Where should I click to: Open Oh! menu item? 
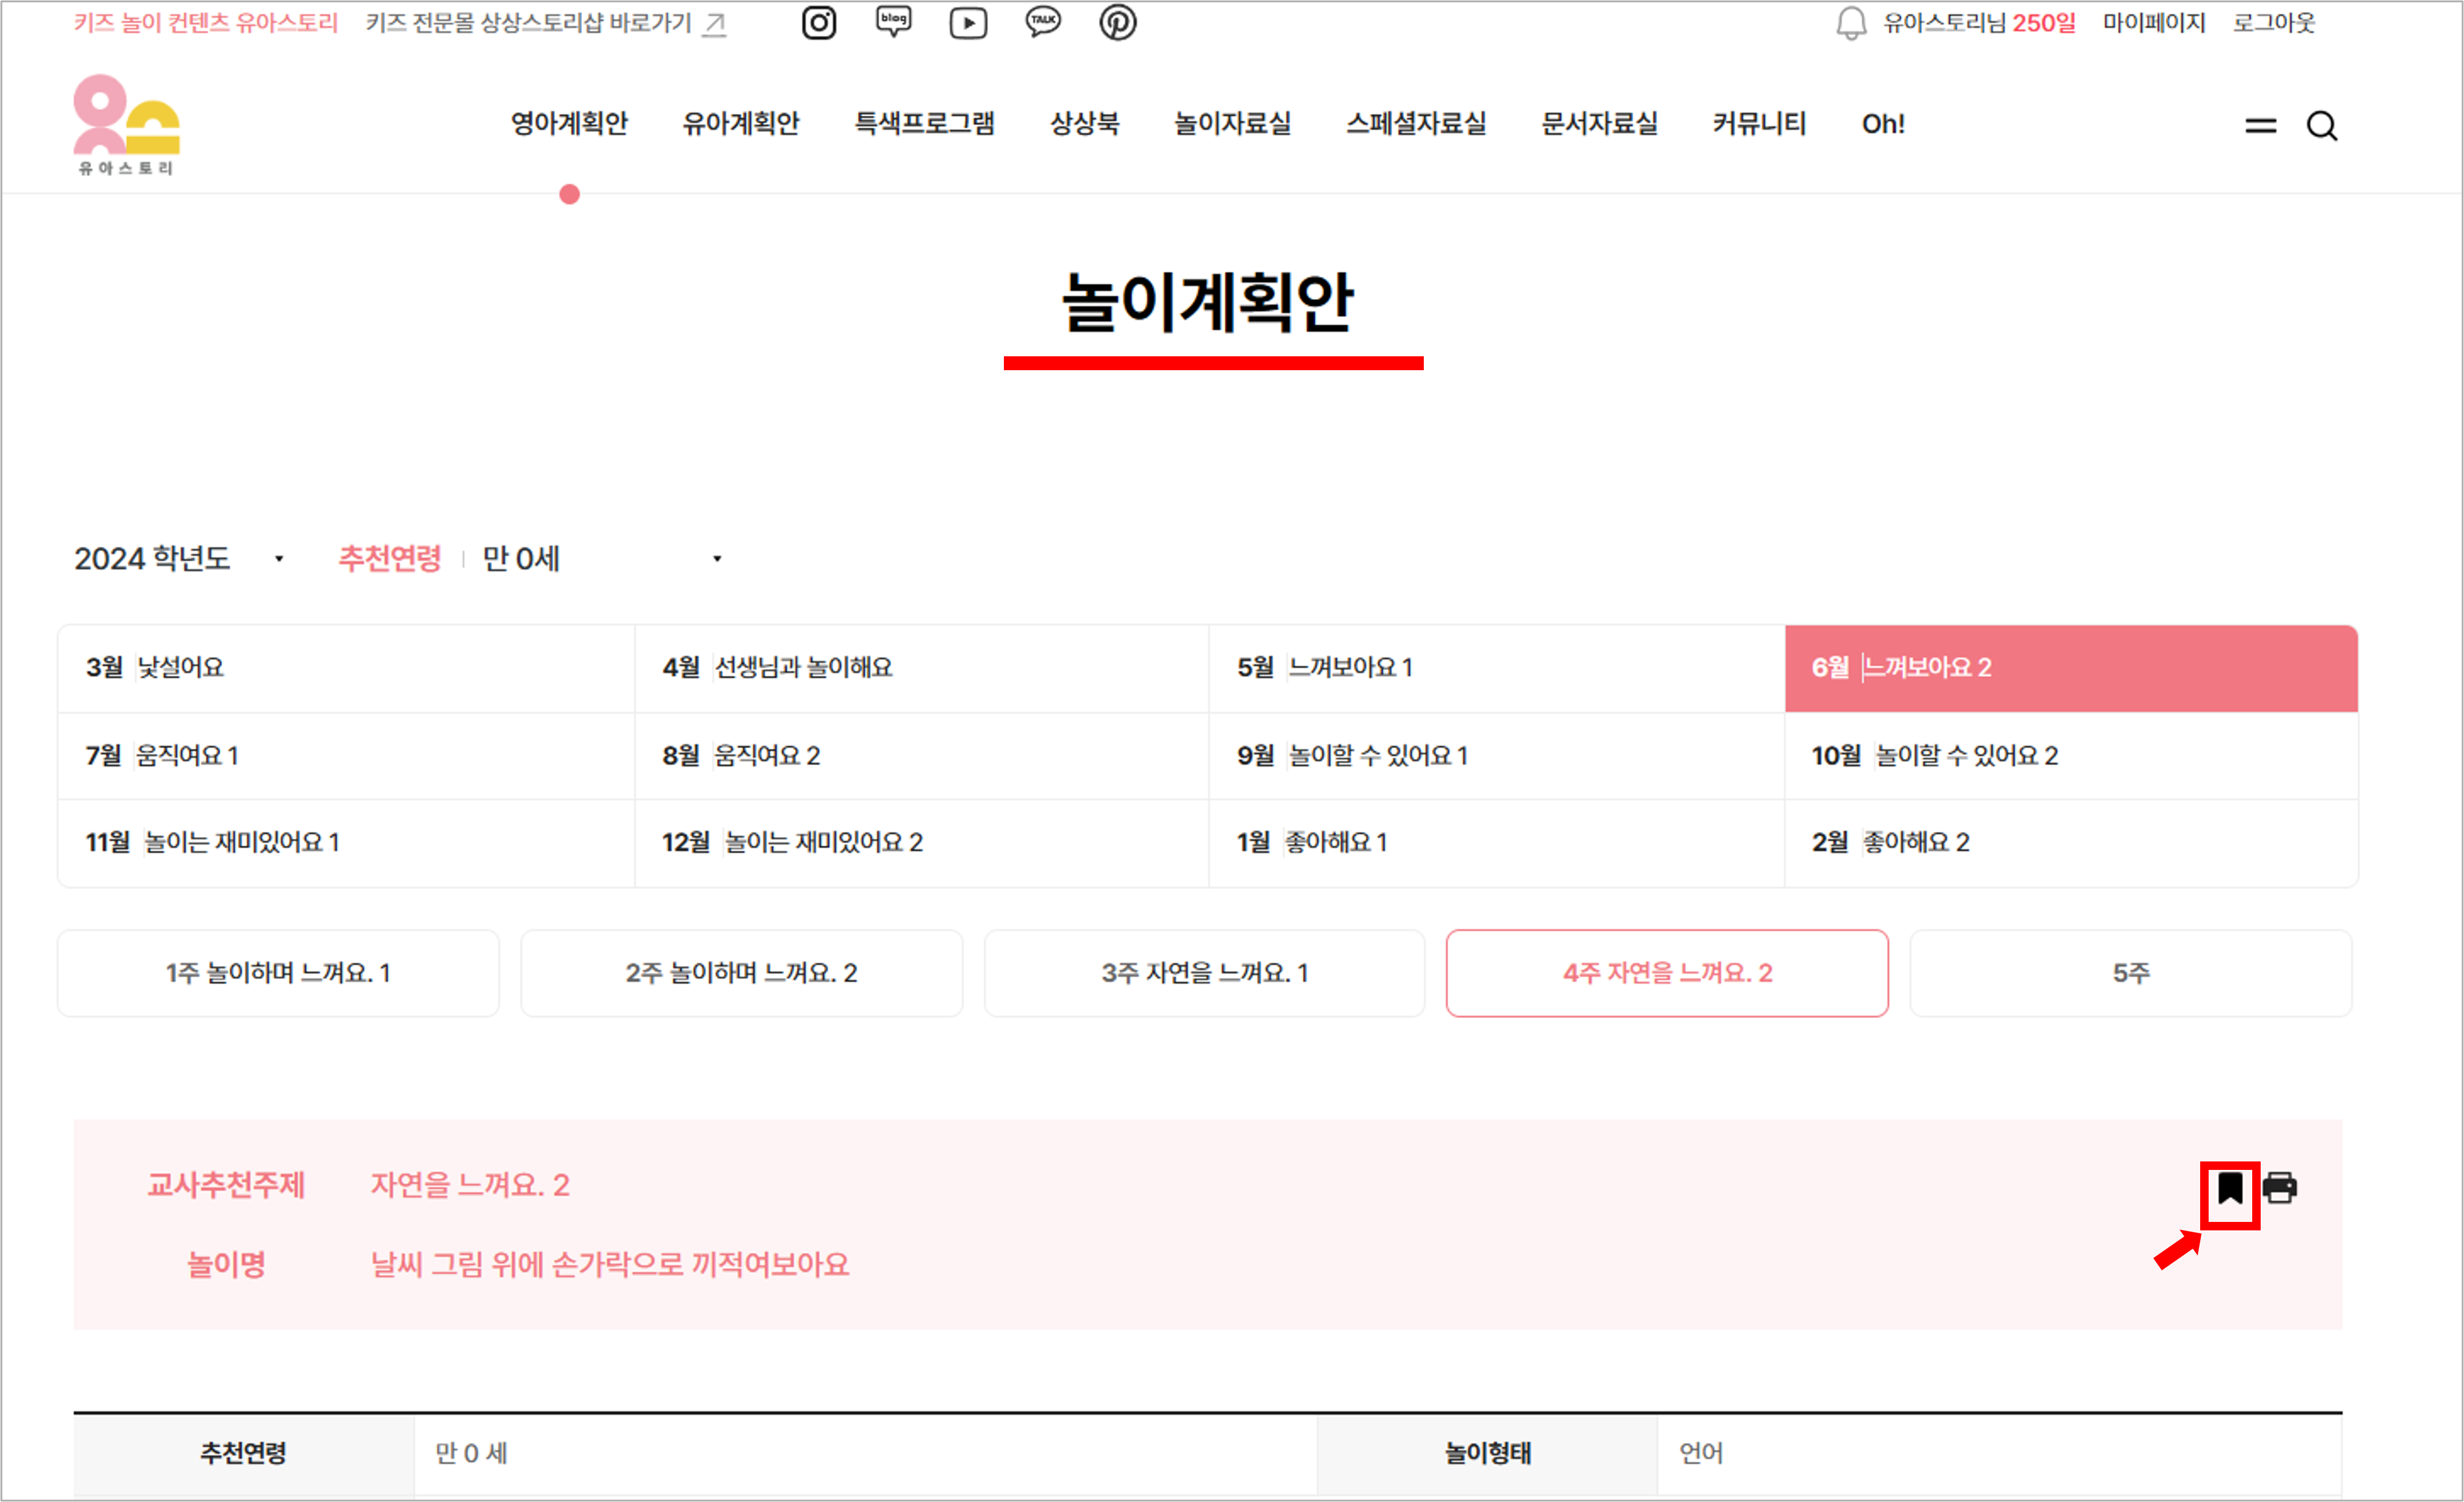(x=1883, y=124)
